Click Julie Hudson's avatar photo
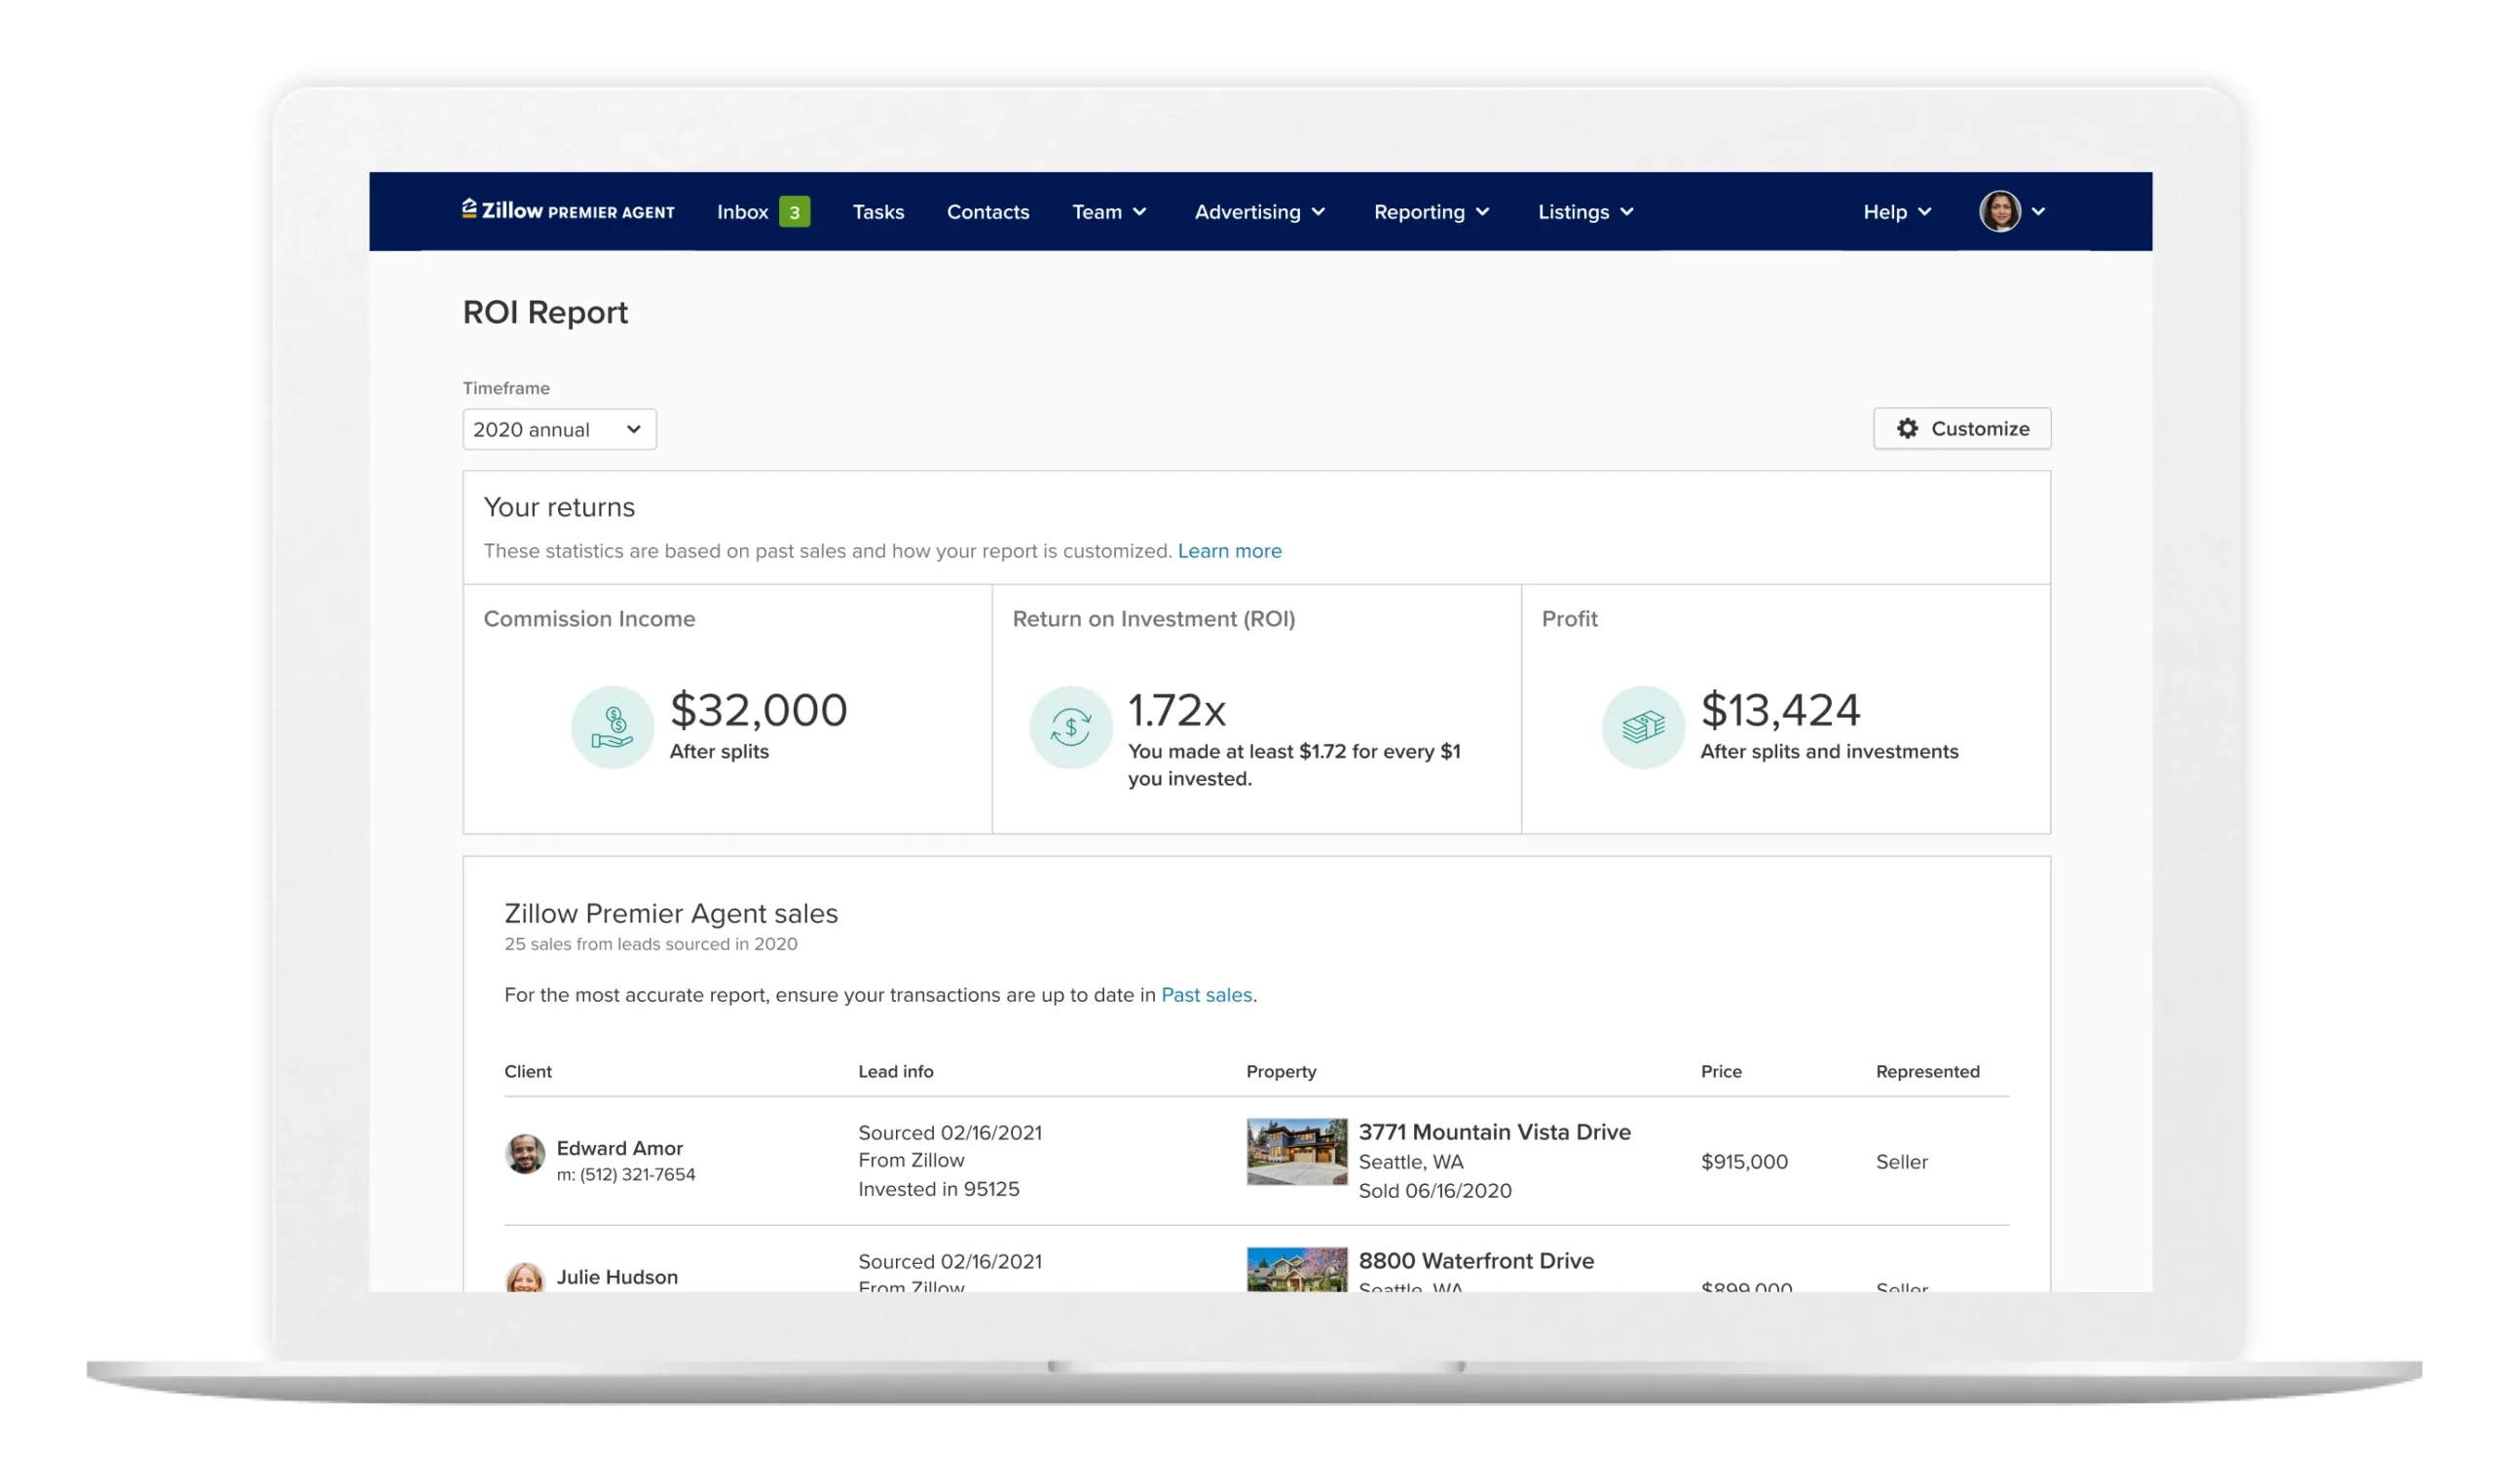 (524, 1277)
